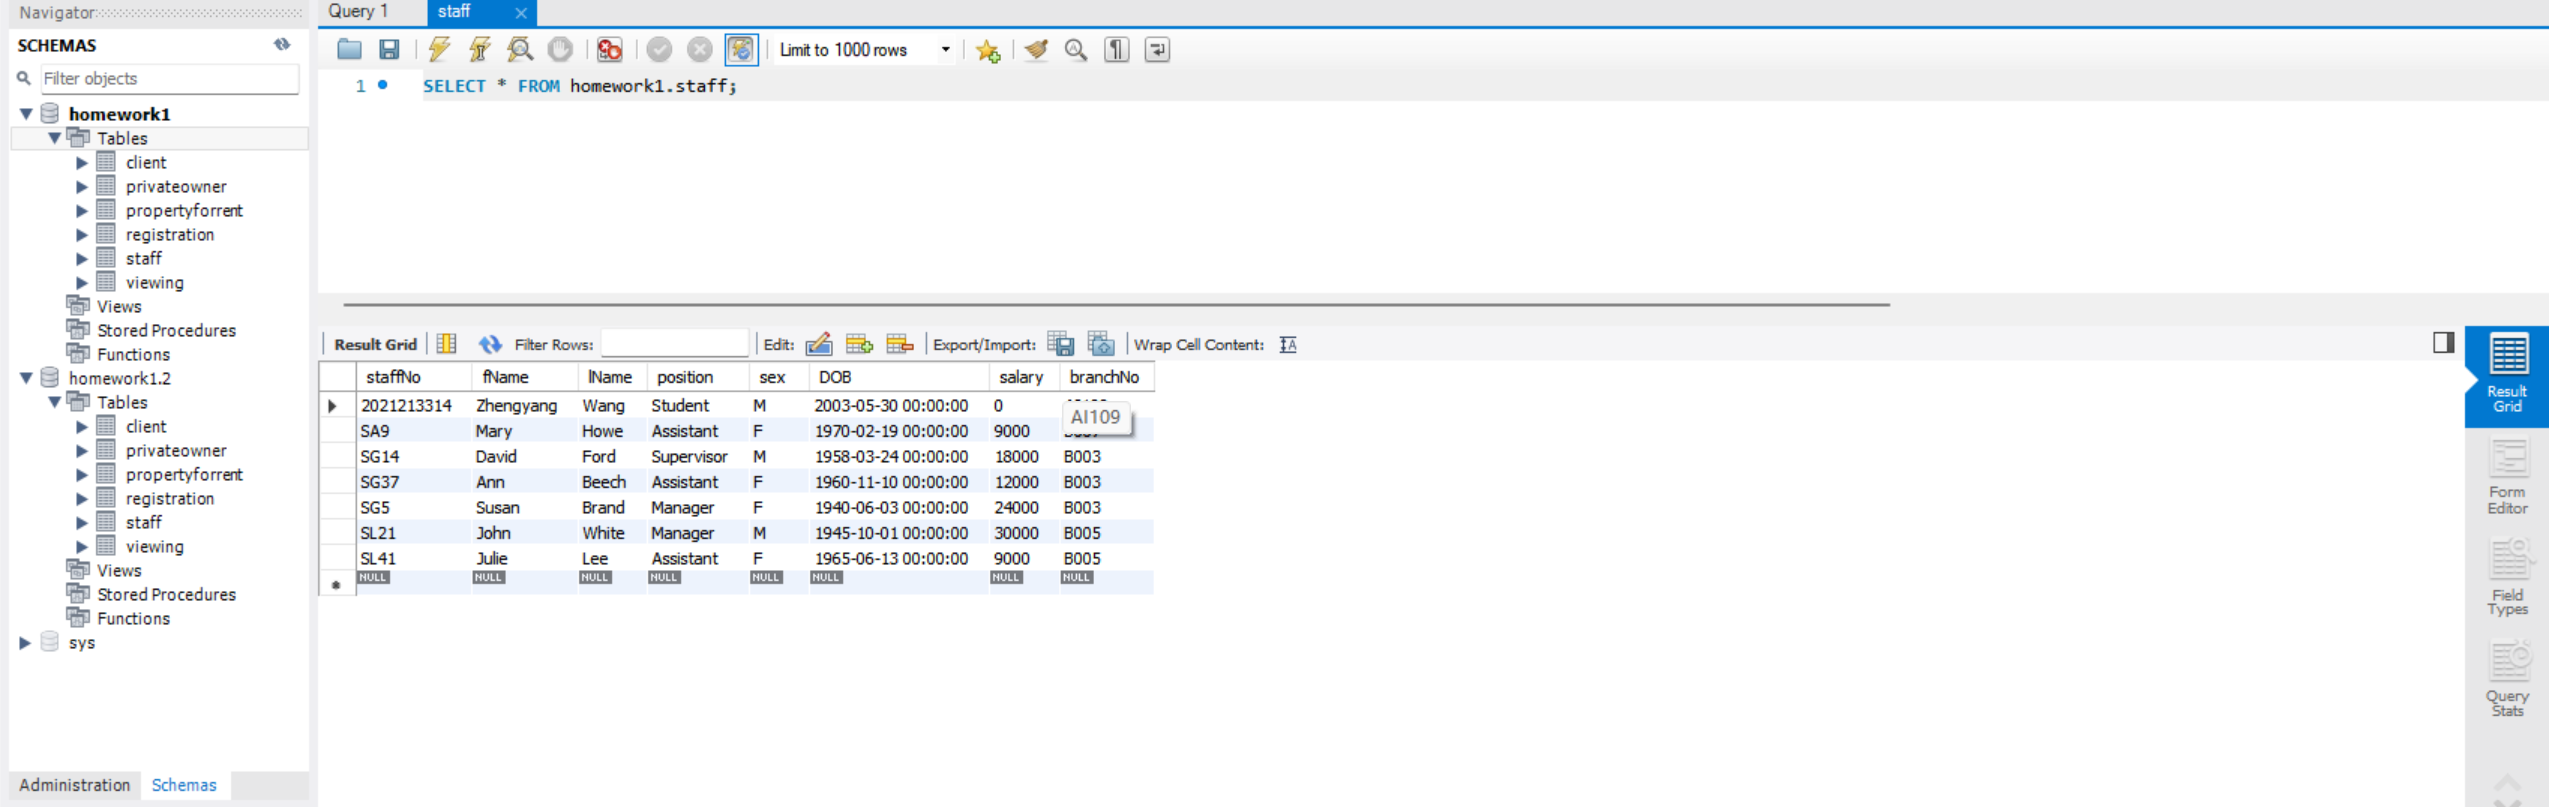
Task: Toggle invisible characters pilcrow icon
Action: [1116, 49]
